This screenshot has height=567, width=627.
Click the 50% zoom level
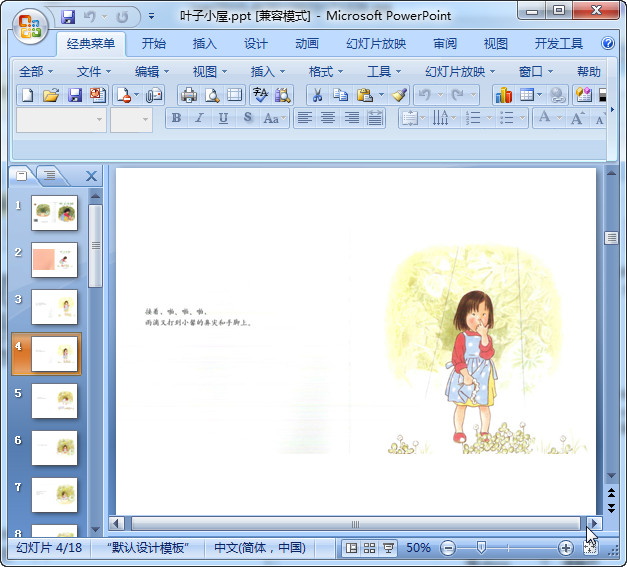(418, 548)
